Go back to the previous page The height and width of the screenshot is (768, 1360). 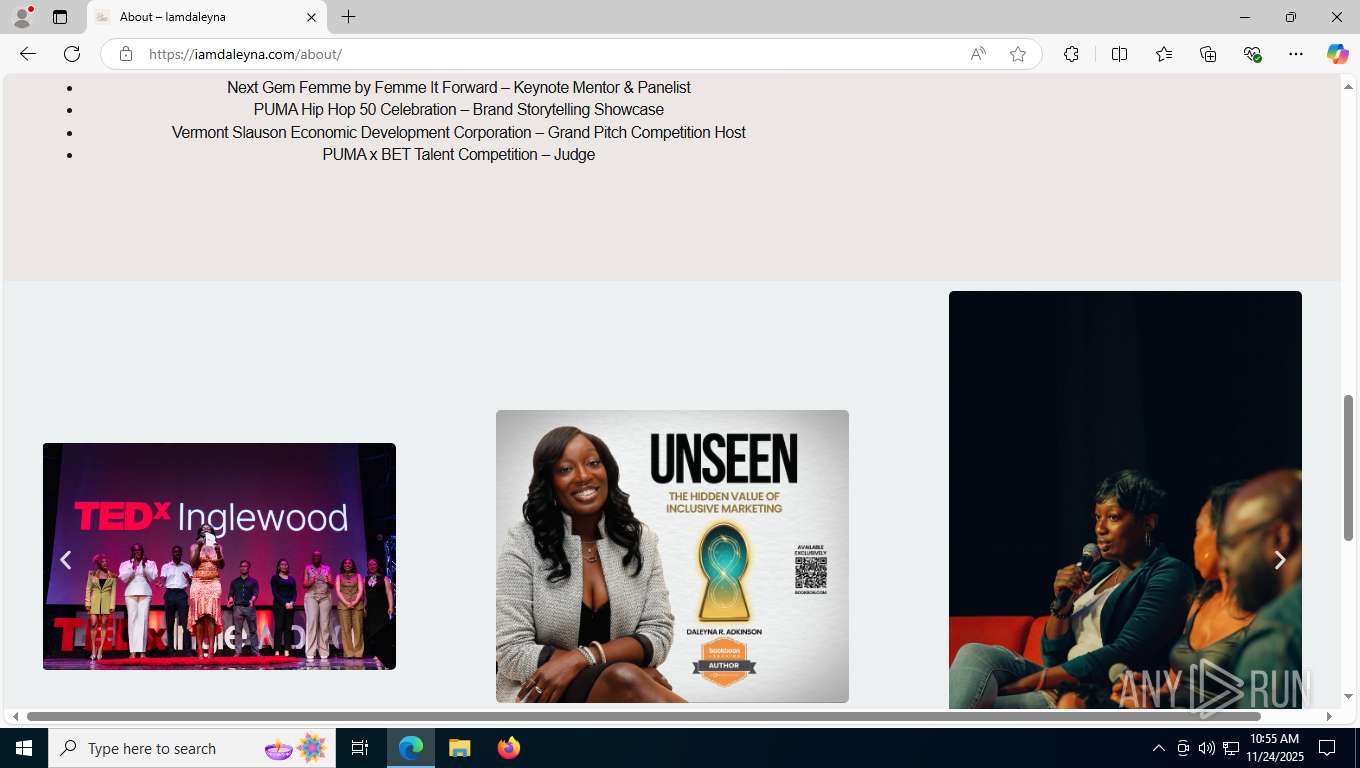(x=28, y=54)
